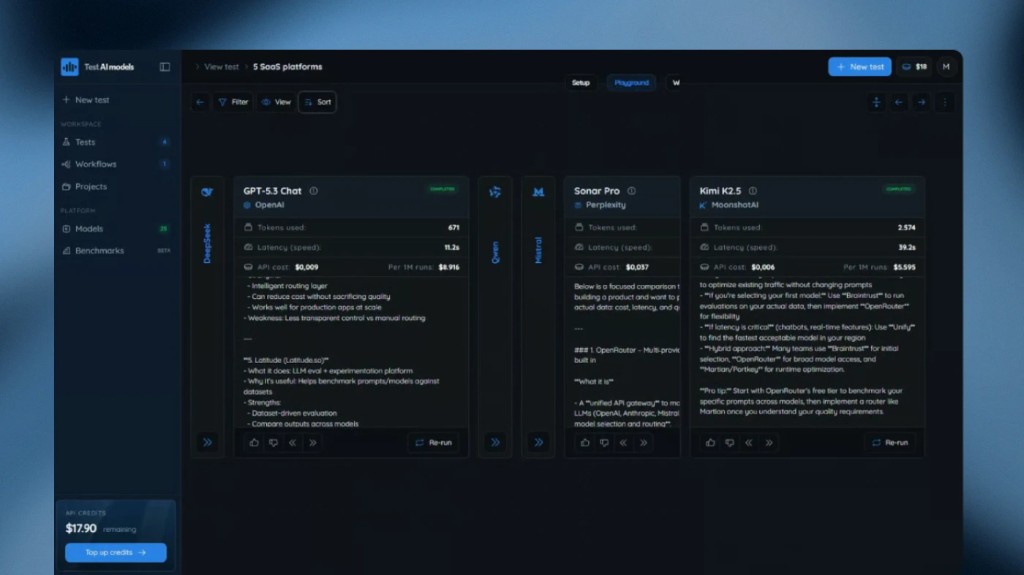This screenshot has height=575, width=1024.
Task: Open Benchmarks platform item
Action: click(x=115, y=251)
